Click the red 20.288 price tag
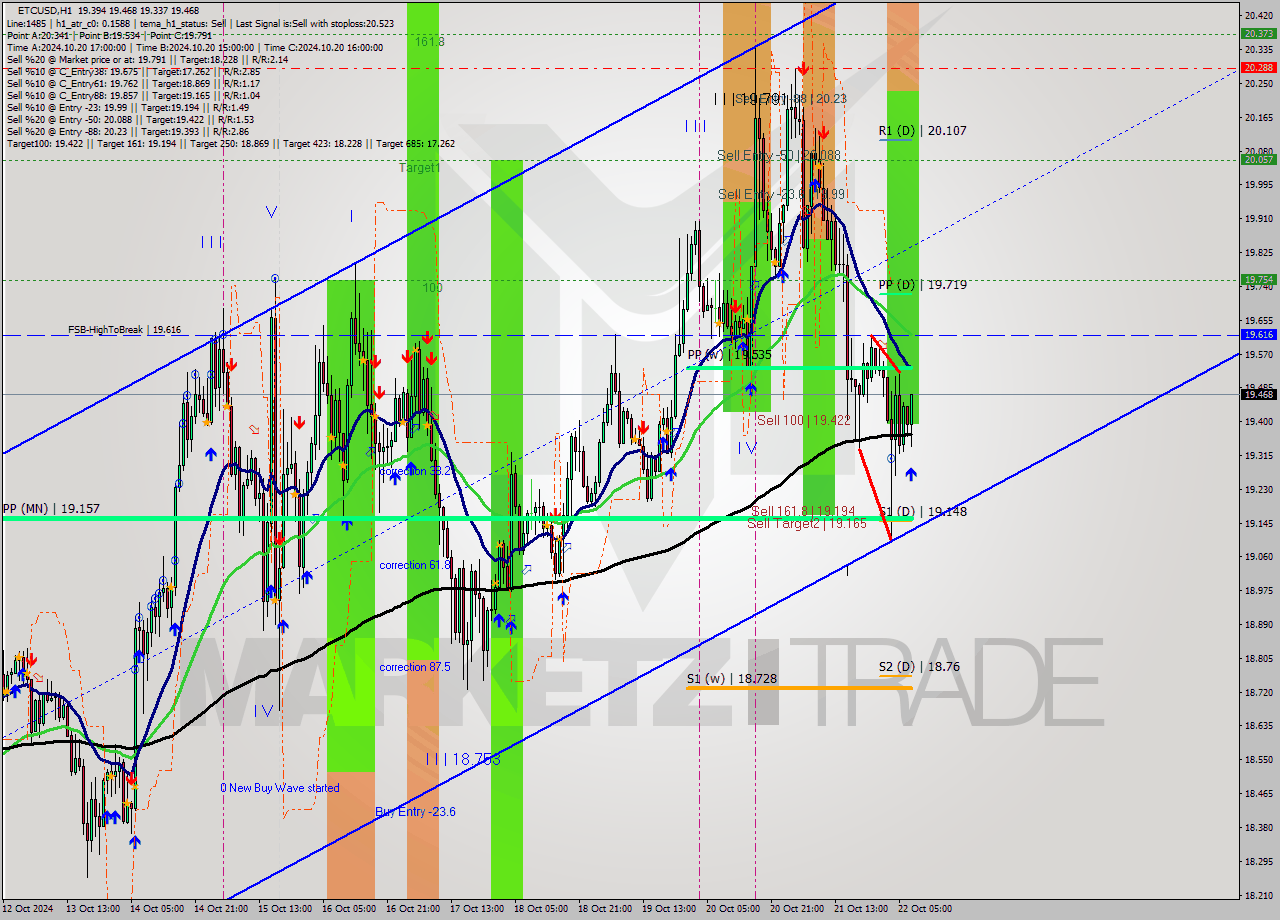 tap(1258, 68)
